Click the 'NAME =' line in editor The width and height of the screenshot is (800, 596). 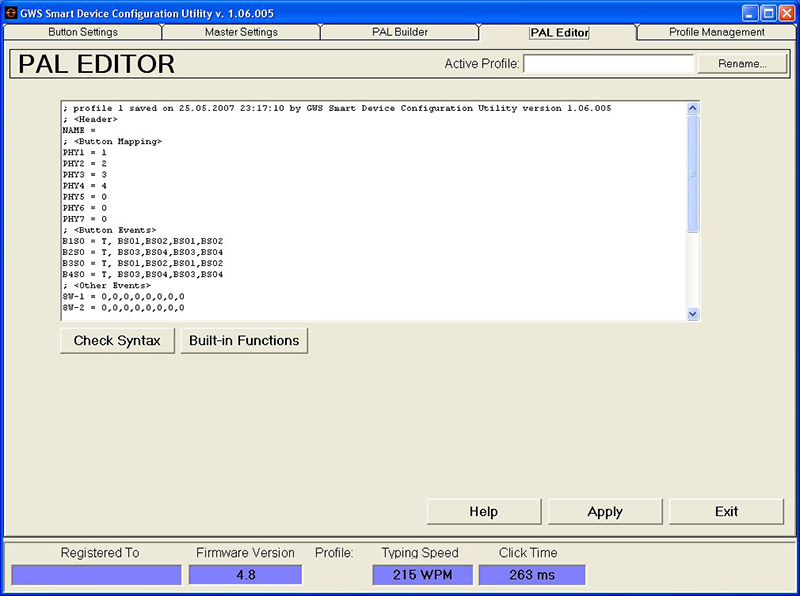point(79,130)
